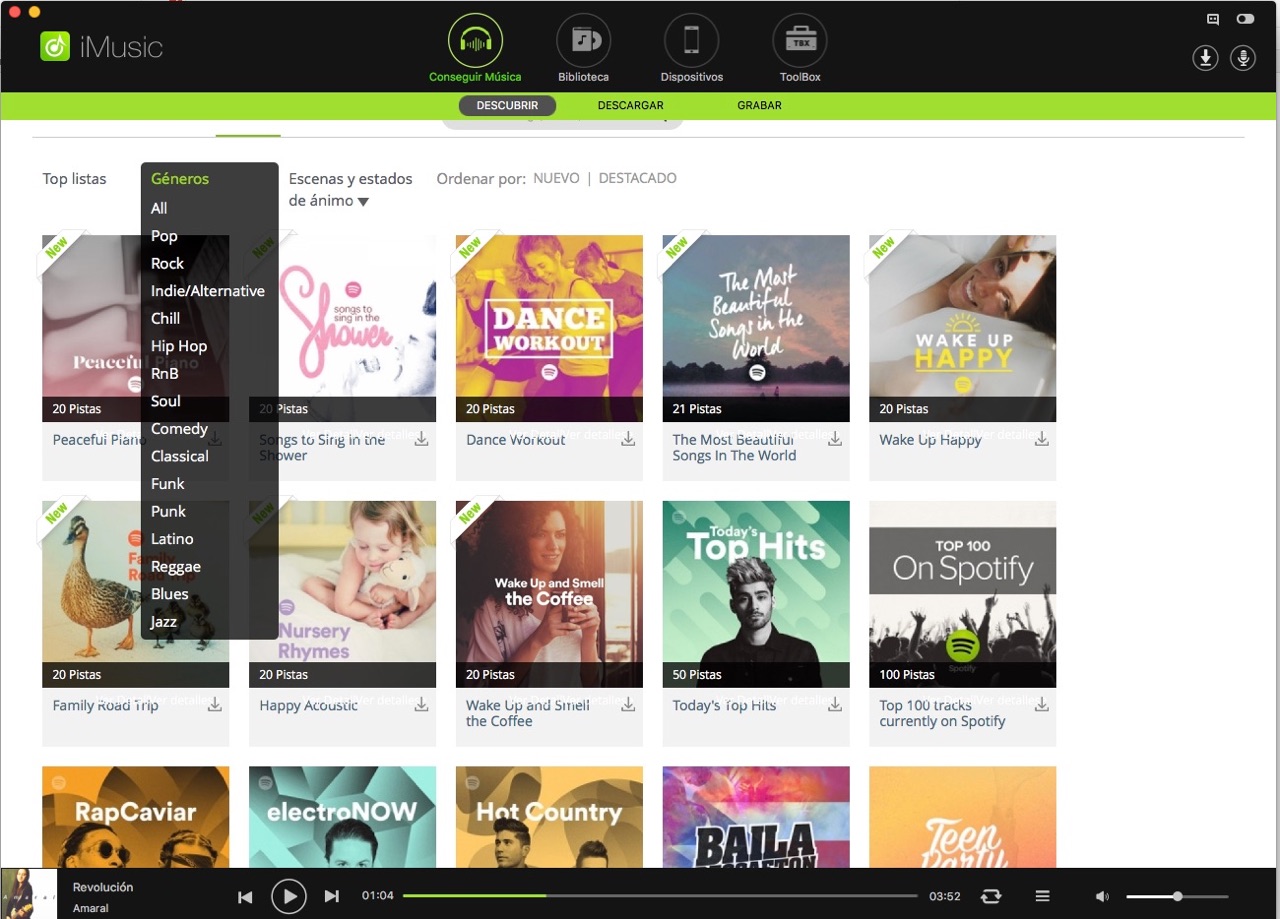This screenshot has height=919, width=1280.
Task: Open the Wake Up Happy playlist cover
Action: click(x=962, y=328)
